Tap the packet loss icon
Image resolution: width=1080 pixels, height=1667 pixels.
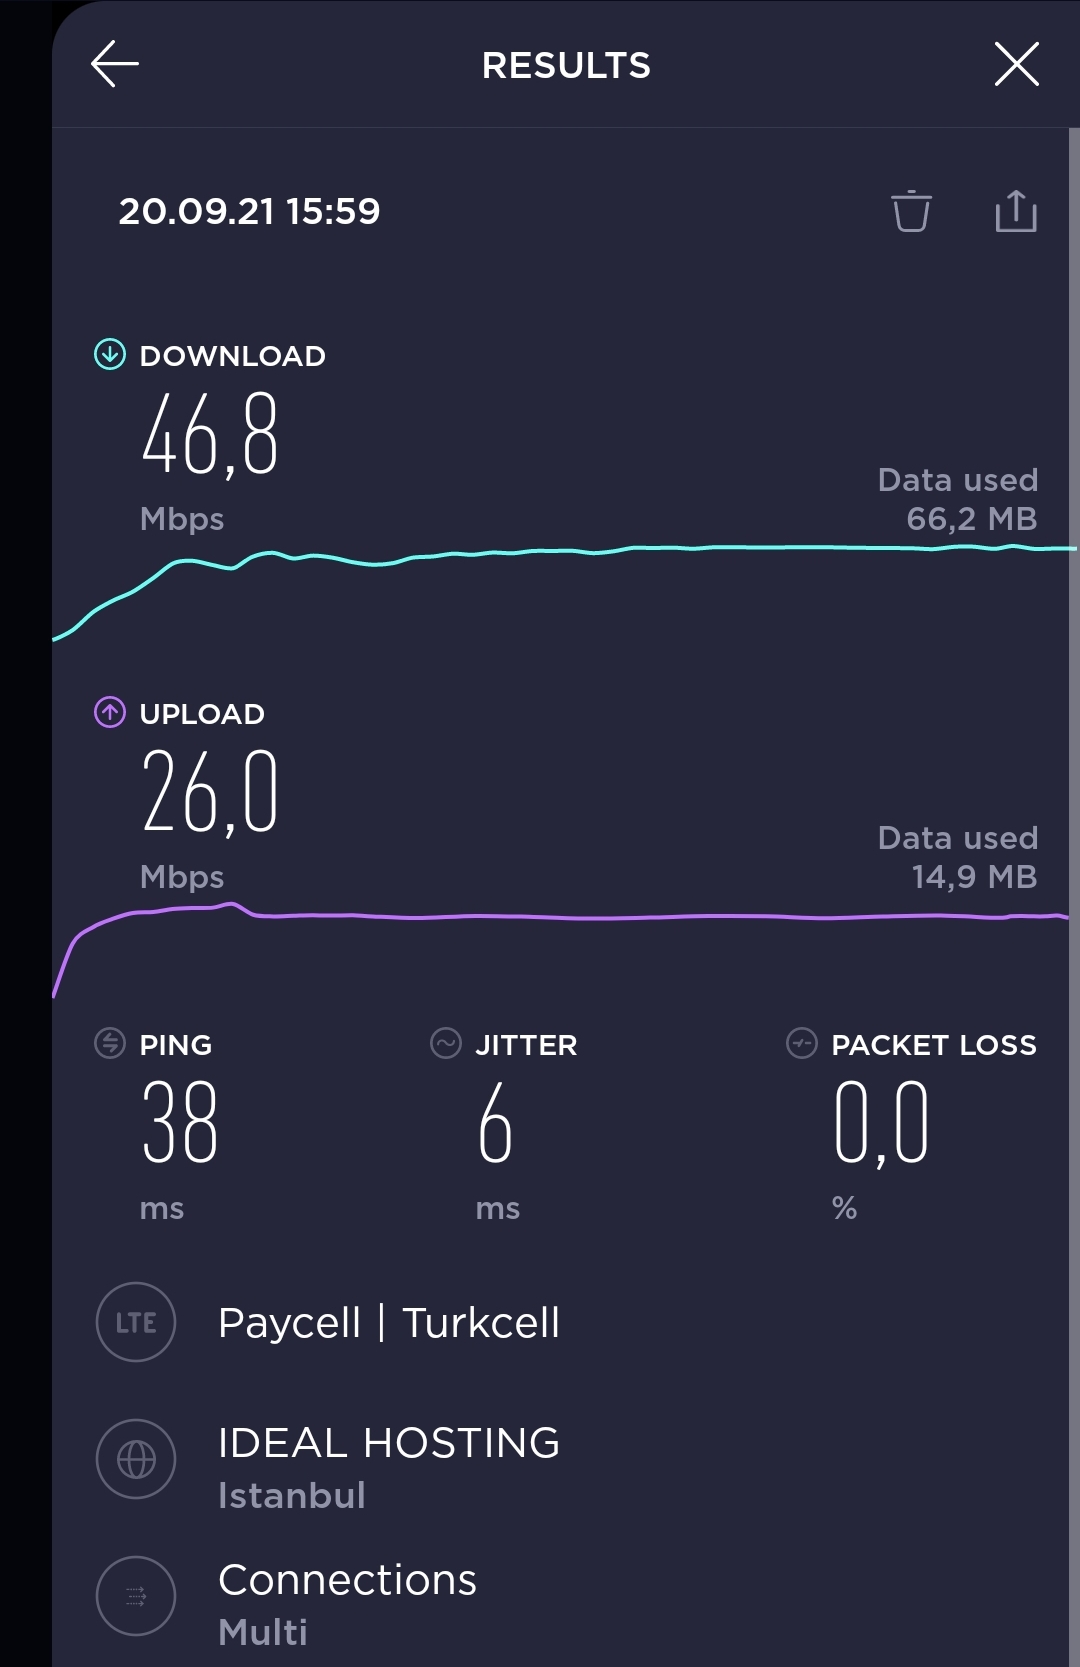[x=802, y=1043]
